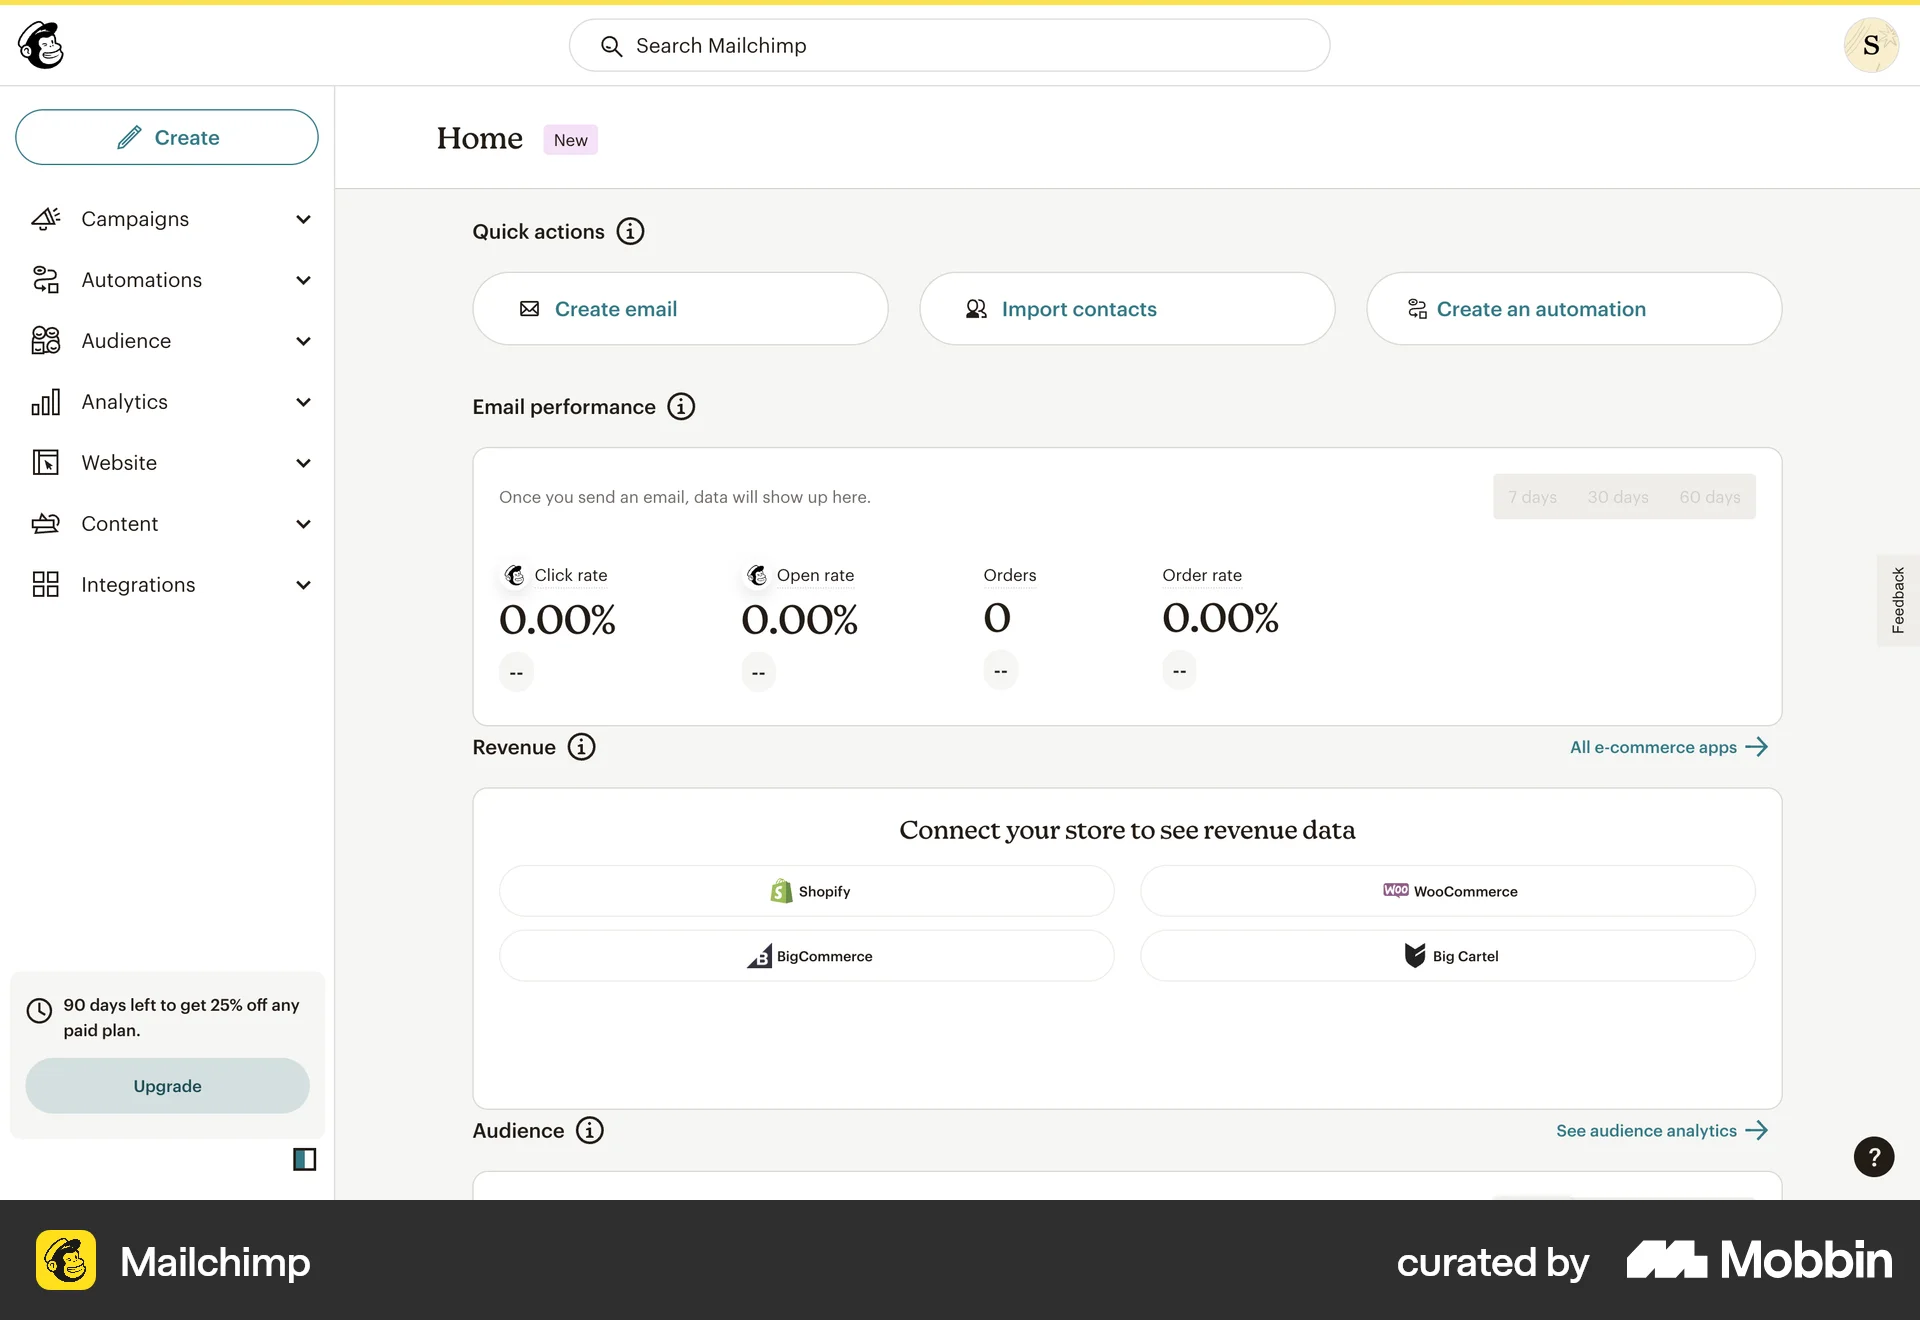Click the Mailchimp Freddie logo in top left
1920x1320 pixels.
(38, 44)
